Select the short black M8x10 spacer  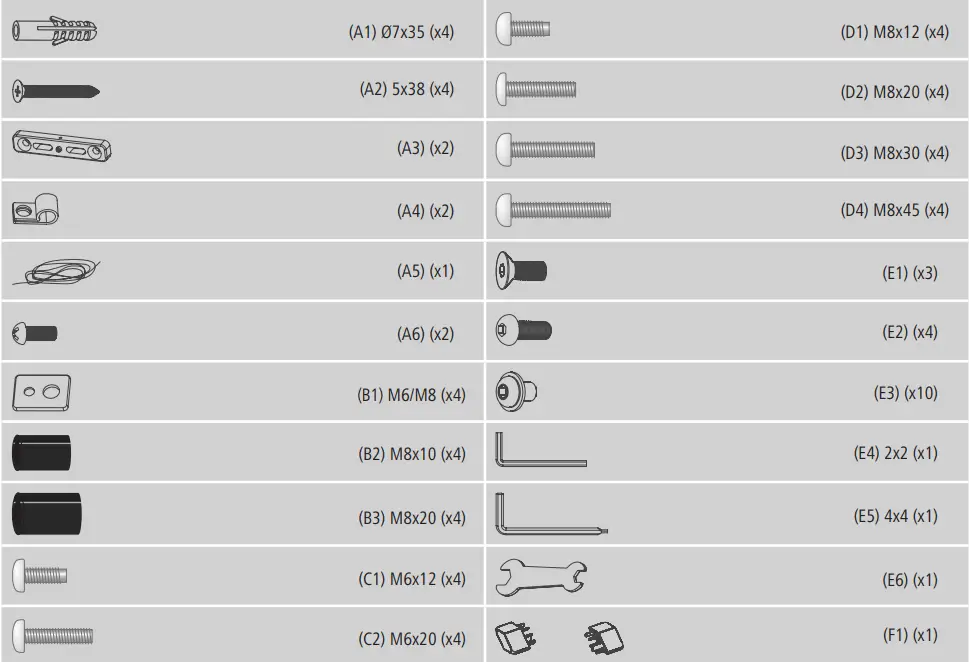click(42, 452)
